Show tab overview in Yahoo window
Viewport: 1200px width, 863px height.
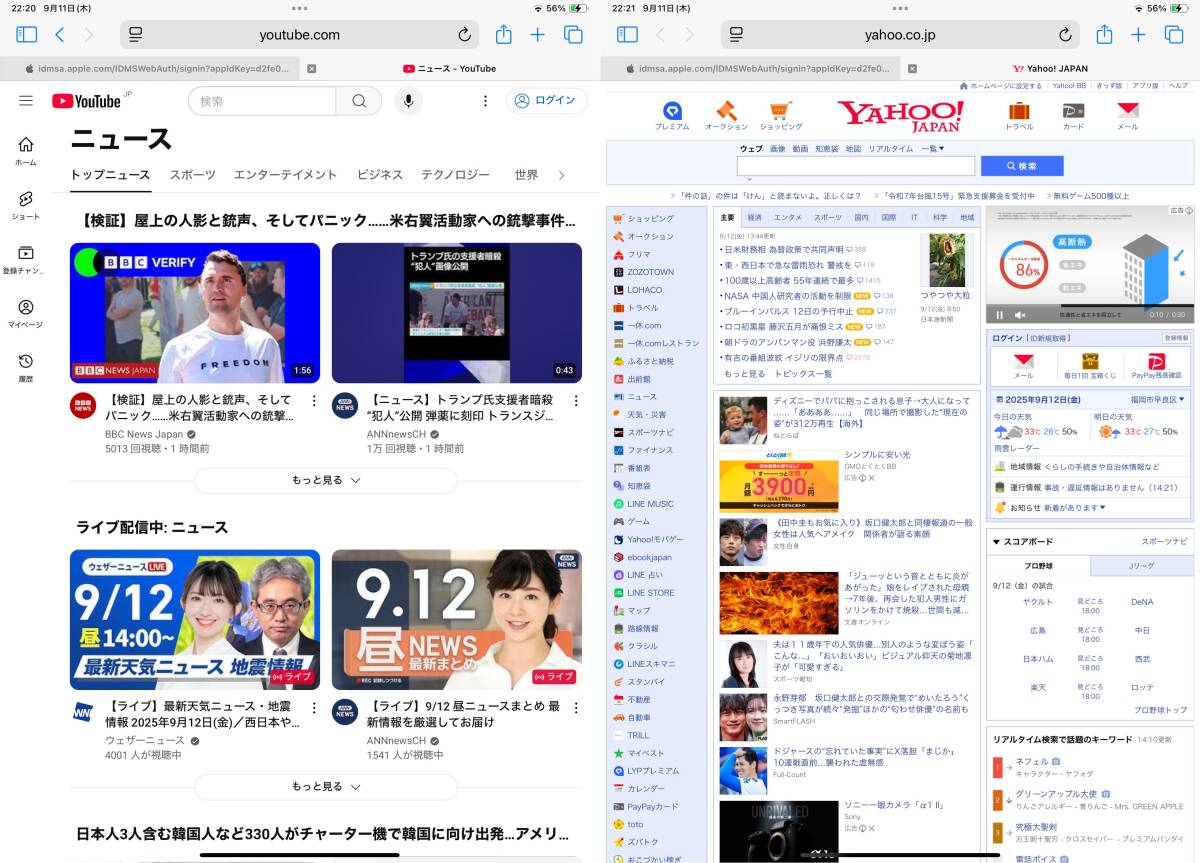pos(1174,35)
